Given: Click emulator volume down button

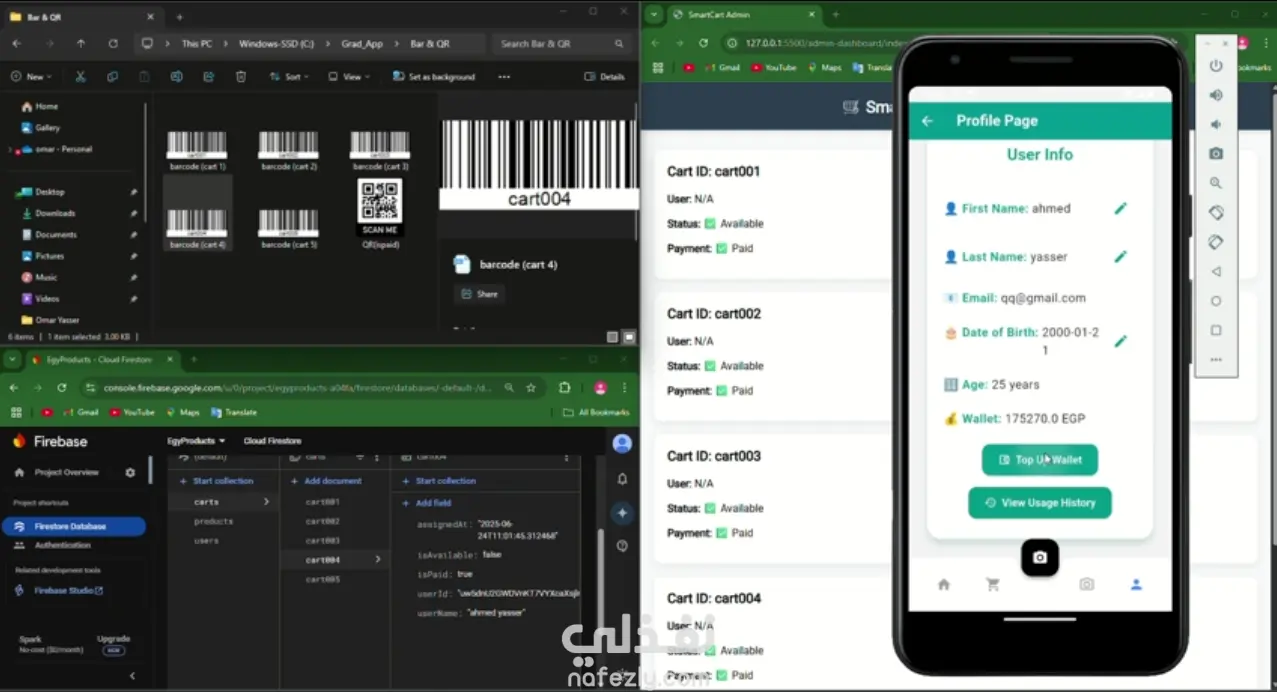Looking at the screenshot, I should tap(1216, 124).
